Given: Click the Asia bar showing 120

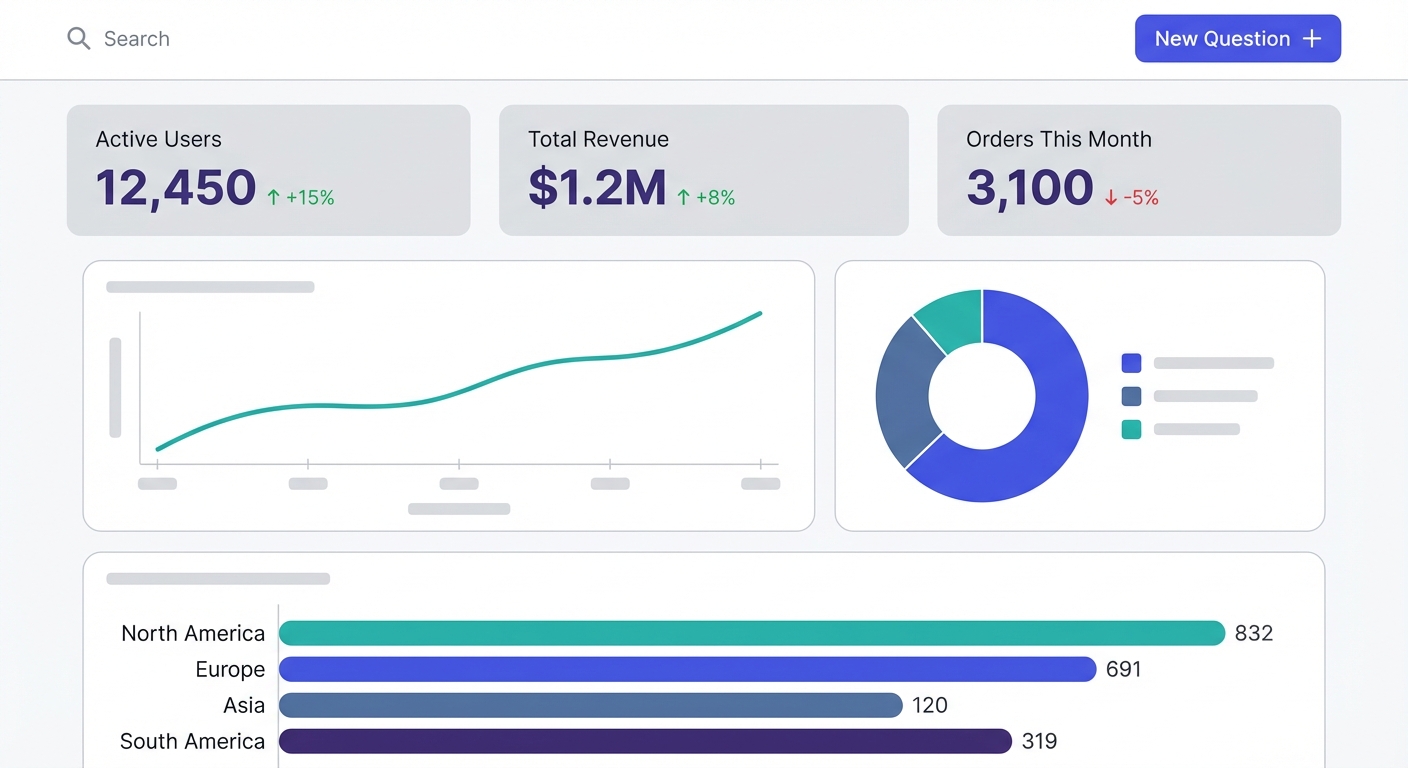Looking at the screenshot, I should pos(590,705).
